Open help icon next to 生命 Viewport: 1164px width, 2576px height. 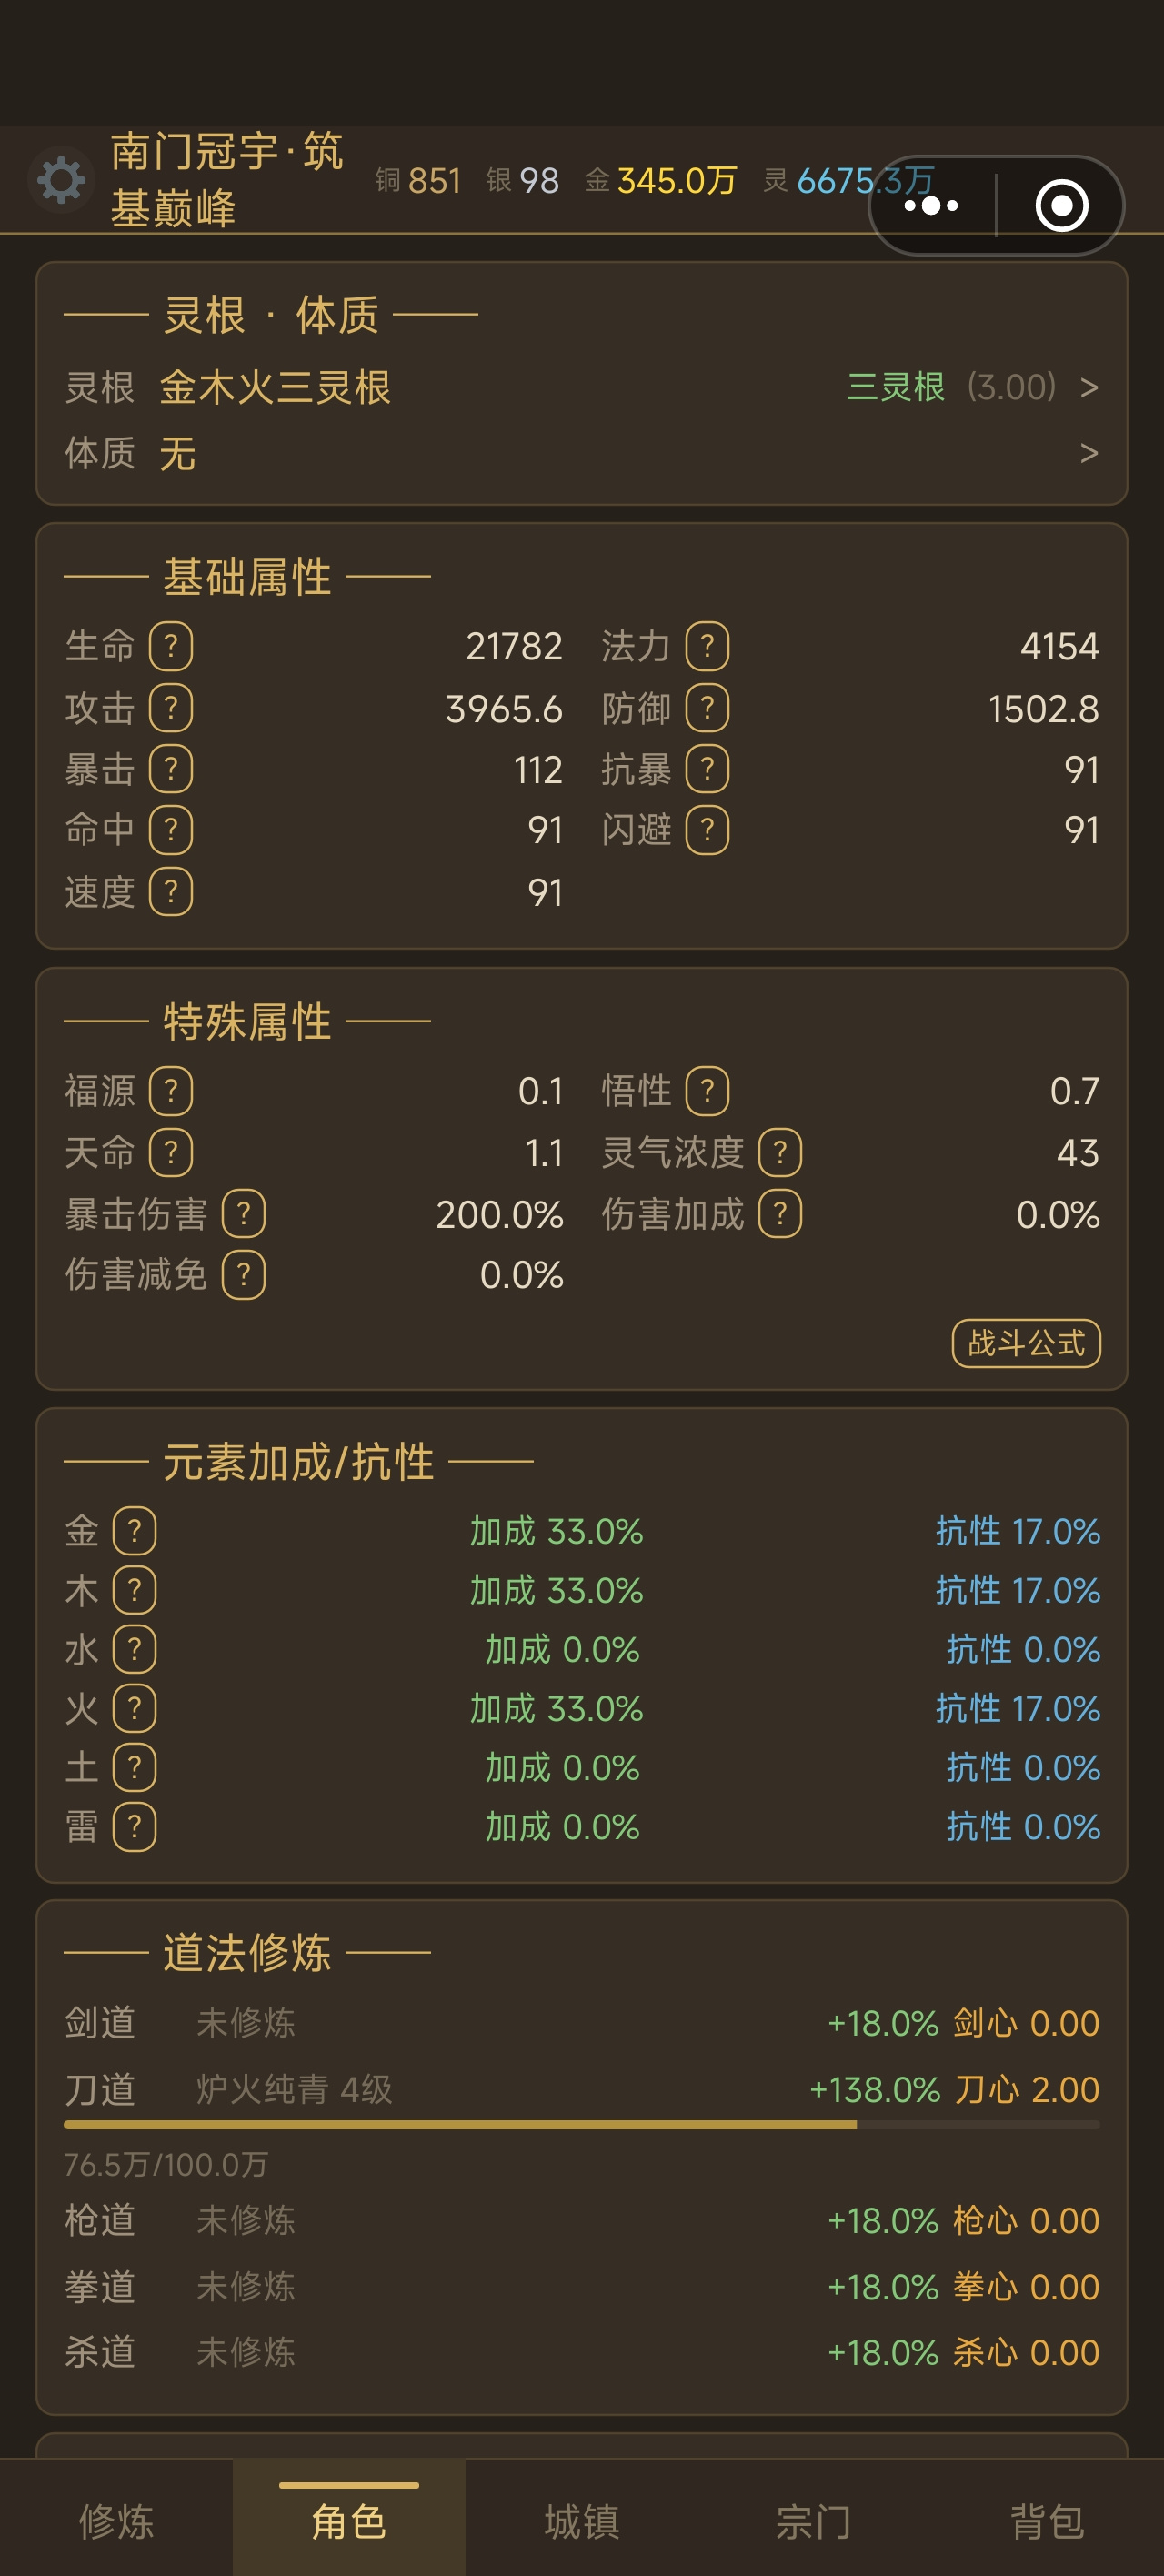pyautogui.click(x=171, y=646)
